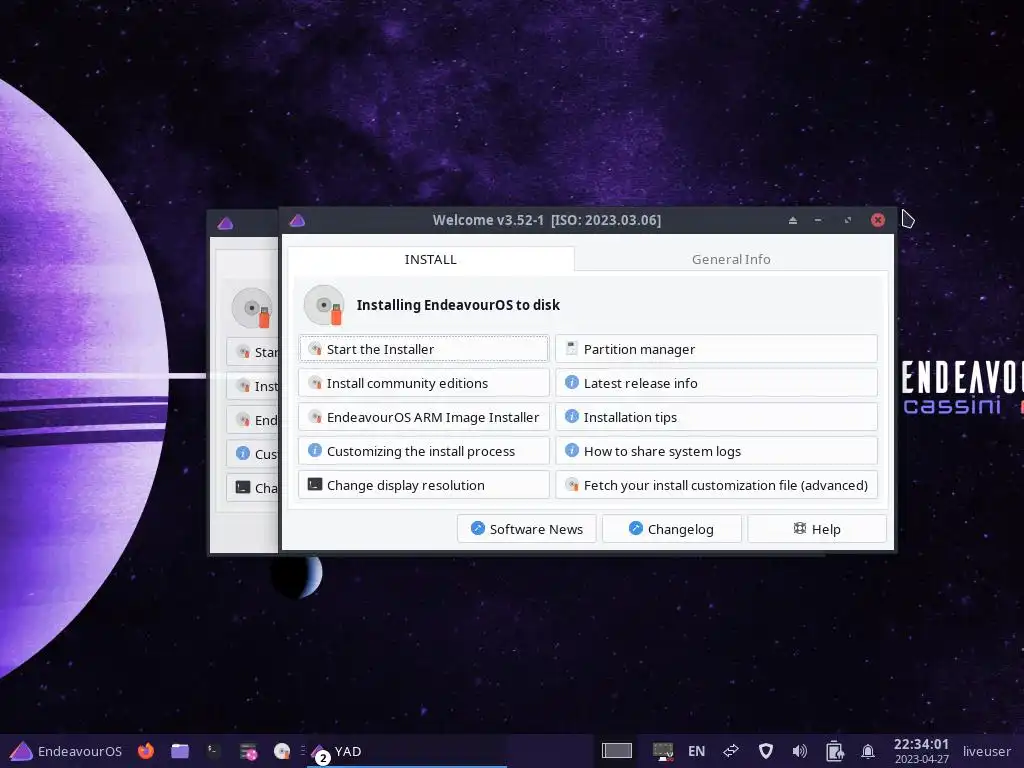Select the INSTALL tab
Screen dimensions: 1024x768
pyautogui.click(x=430, y=259)
